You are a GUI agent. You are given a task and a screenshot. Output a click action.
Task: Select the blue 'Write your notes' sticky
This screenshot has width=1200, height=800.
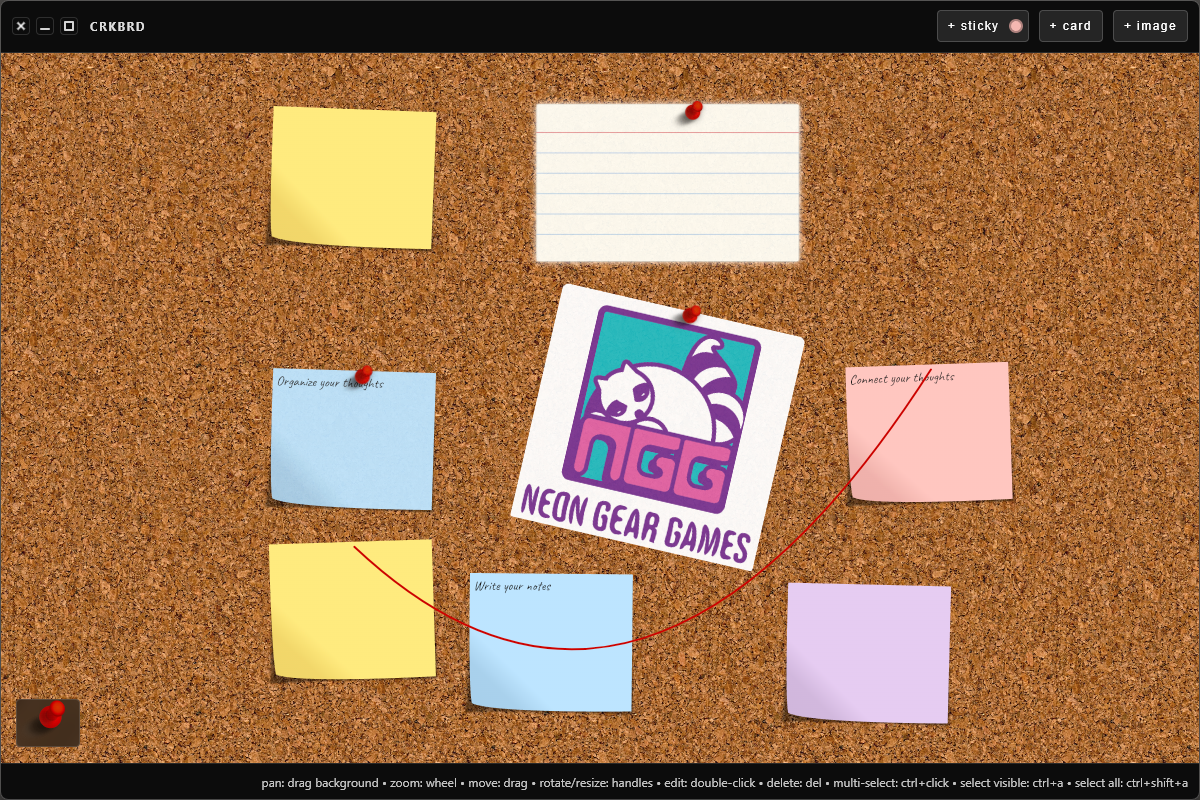click(551, 642)
